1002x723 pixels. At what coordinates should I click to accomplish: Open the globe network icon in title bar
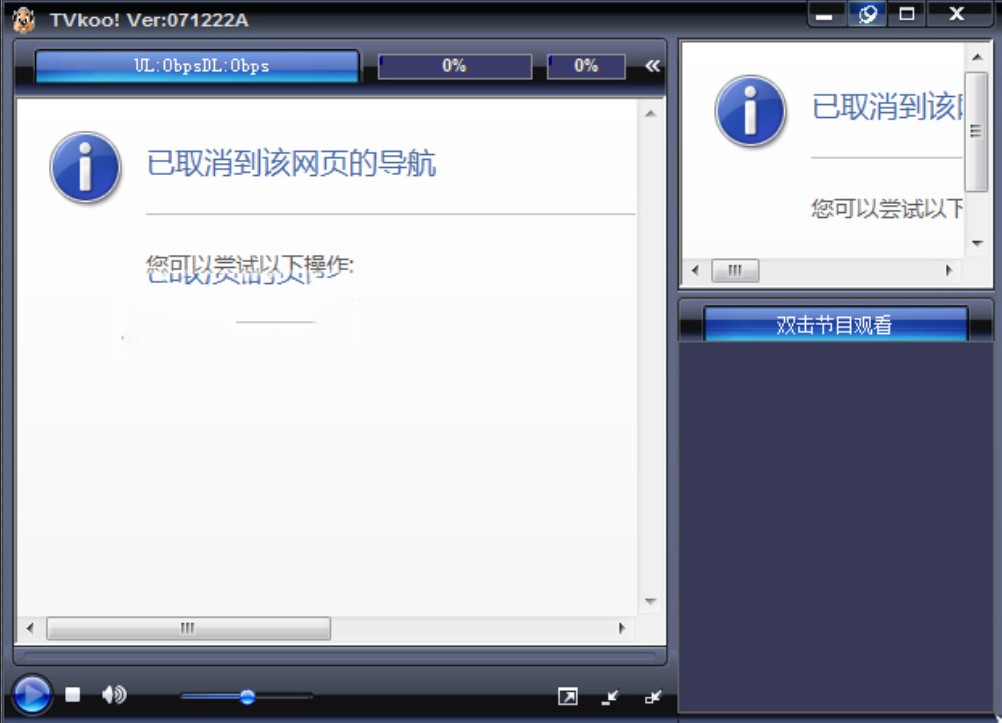tap(868, 14)
